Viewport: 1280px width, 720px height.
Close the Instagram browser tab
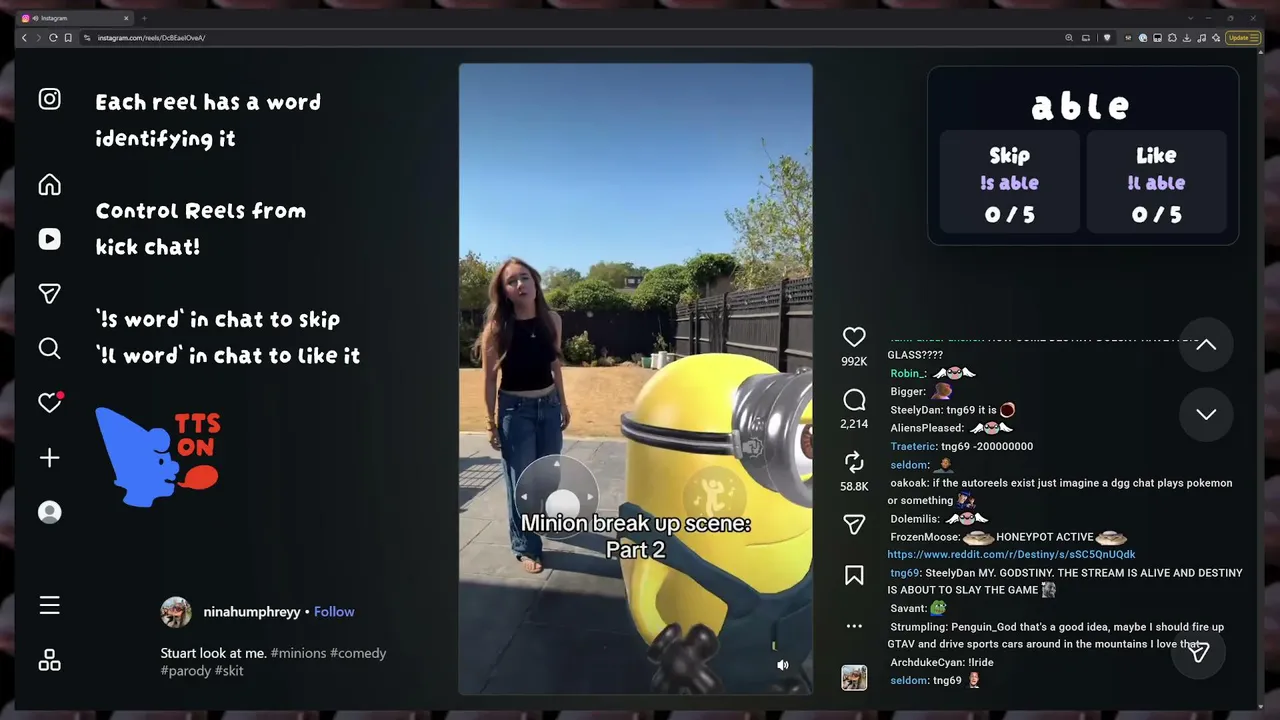(x=126, y=18)
